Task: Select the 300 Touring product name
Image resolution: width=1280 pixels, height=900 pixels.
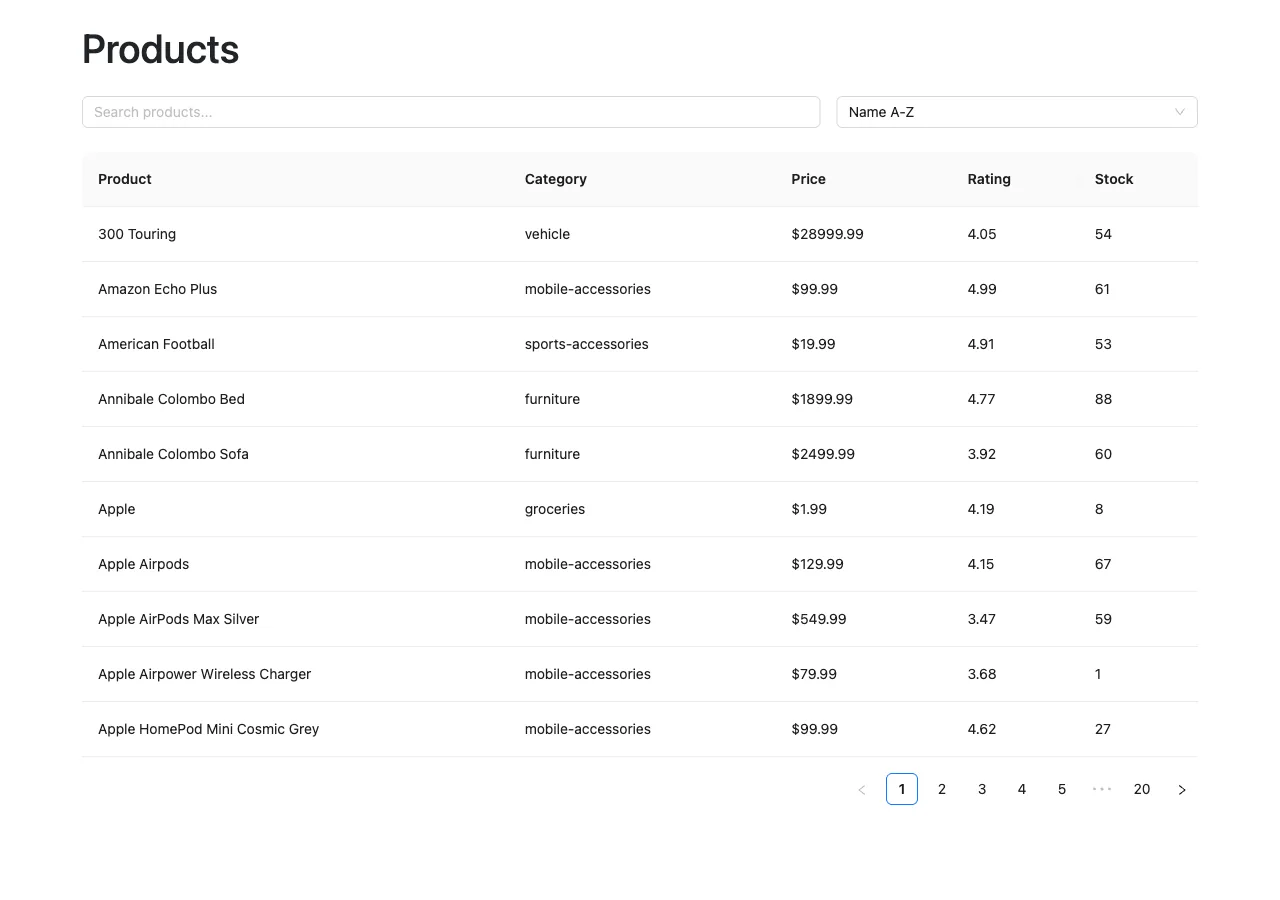Action: pos(137,234)
